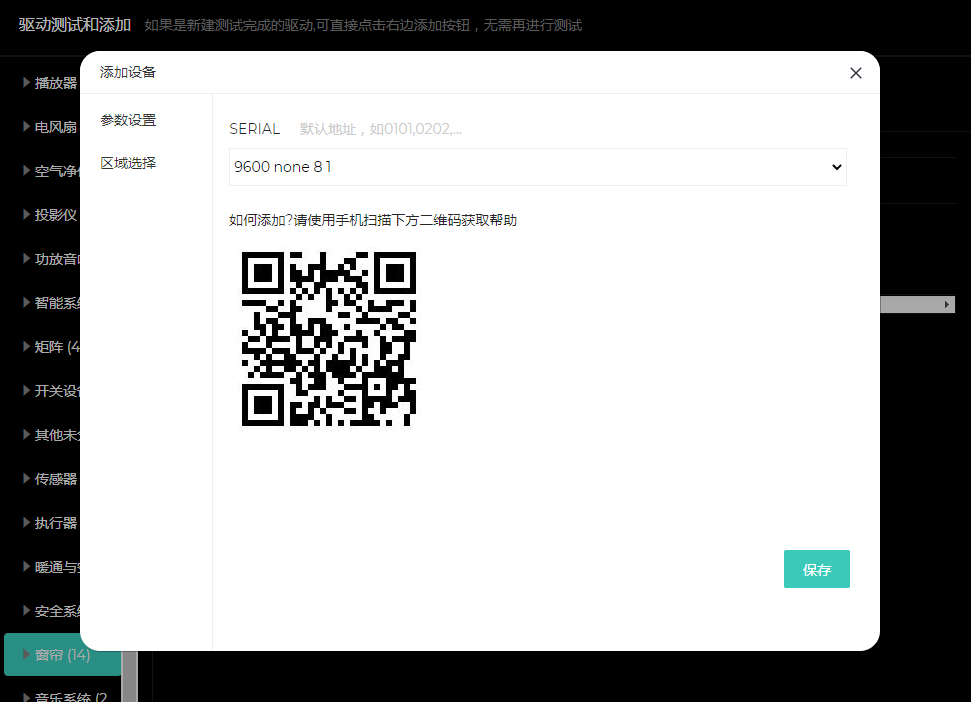Click the SERIAL field label
The width and height of the screenshot is (971, 702).
pyautogui.click(x=255, y=129)
